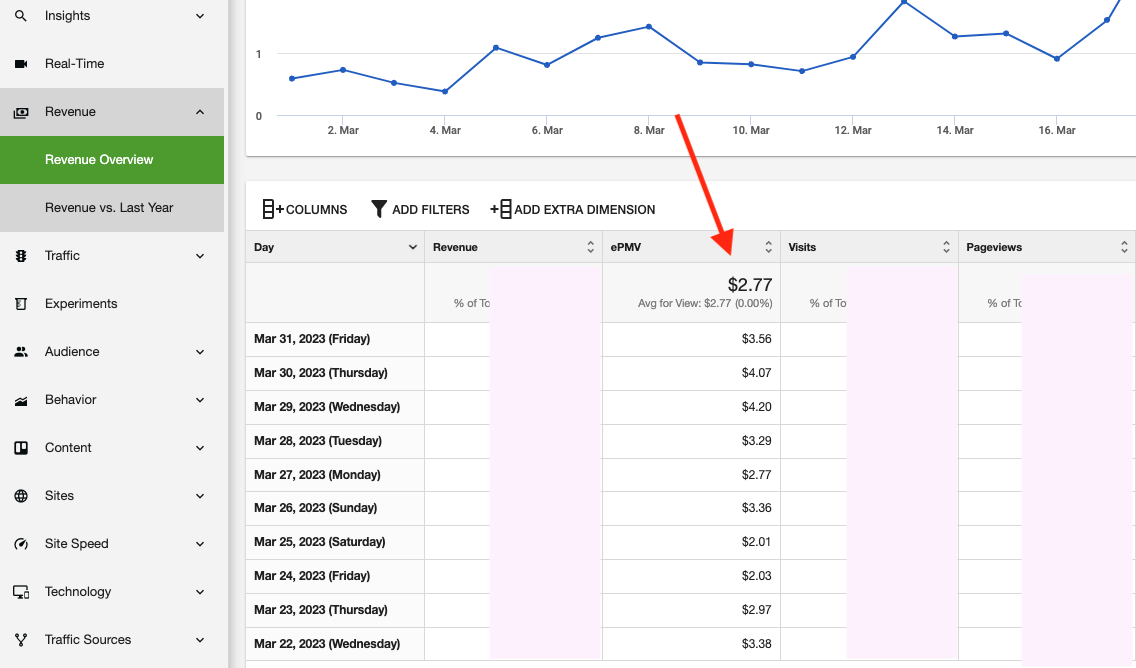Expand the Insights menu chevron
This screenshot has height=668, width=1136.
(x=200, y=16)
